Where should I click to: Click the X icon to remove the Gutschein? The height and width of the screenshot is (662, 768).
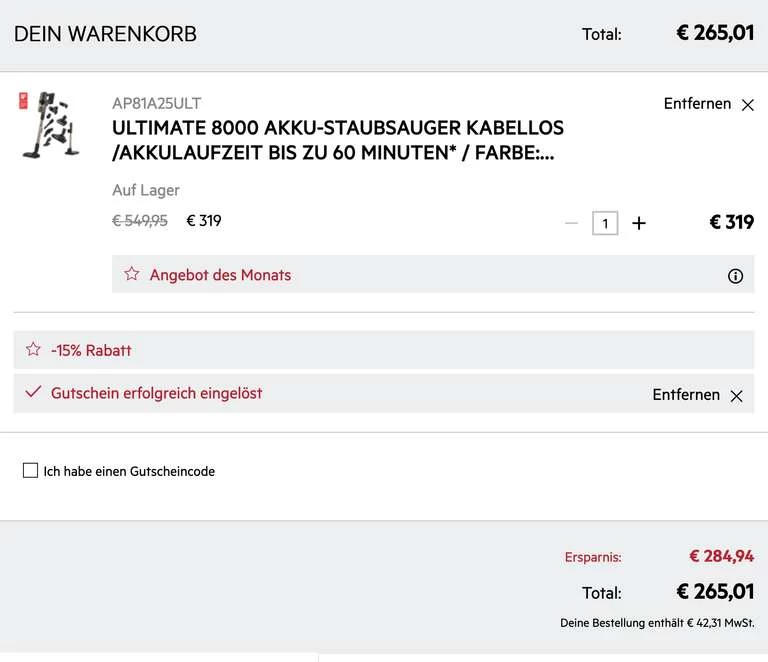(x=736, y=396)
